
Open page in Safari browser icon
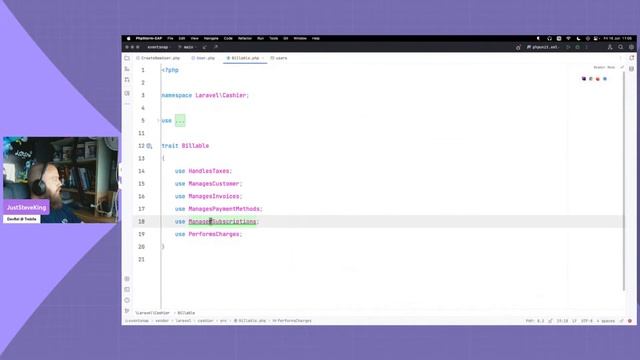coord(605,79)
